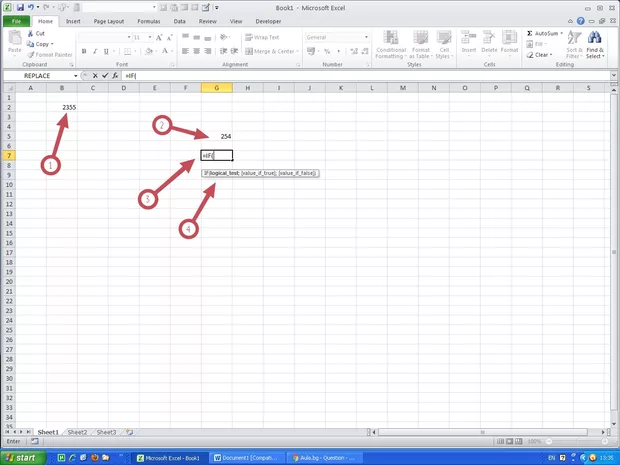
Task: Select the cell containing 254
Action: pos(217,136)
